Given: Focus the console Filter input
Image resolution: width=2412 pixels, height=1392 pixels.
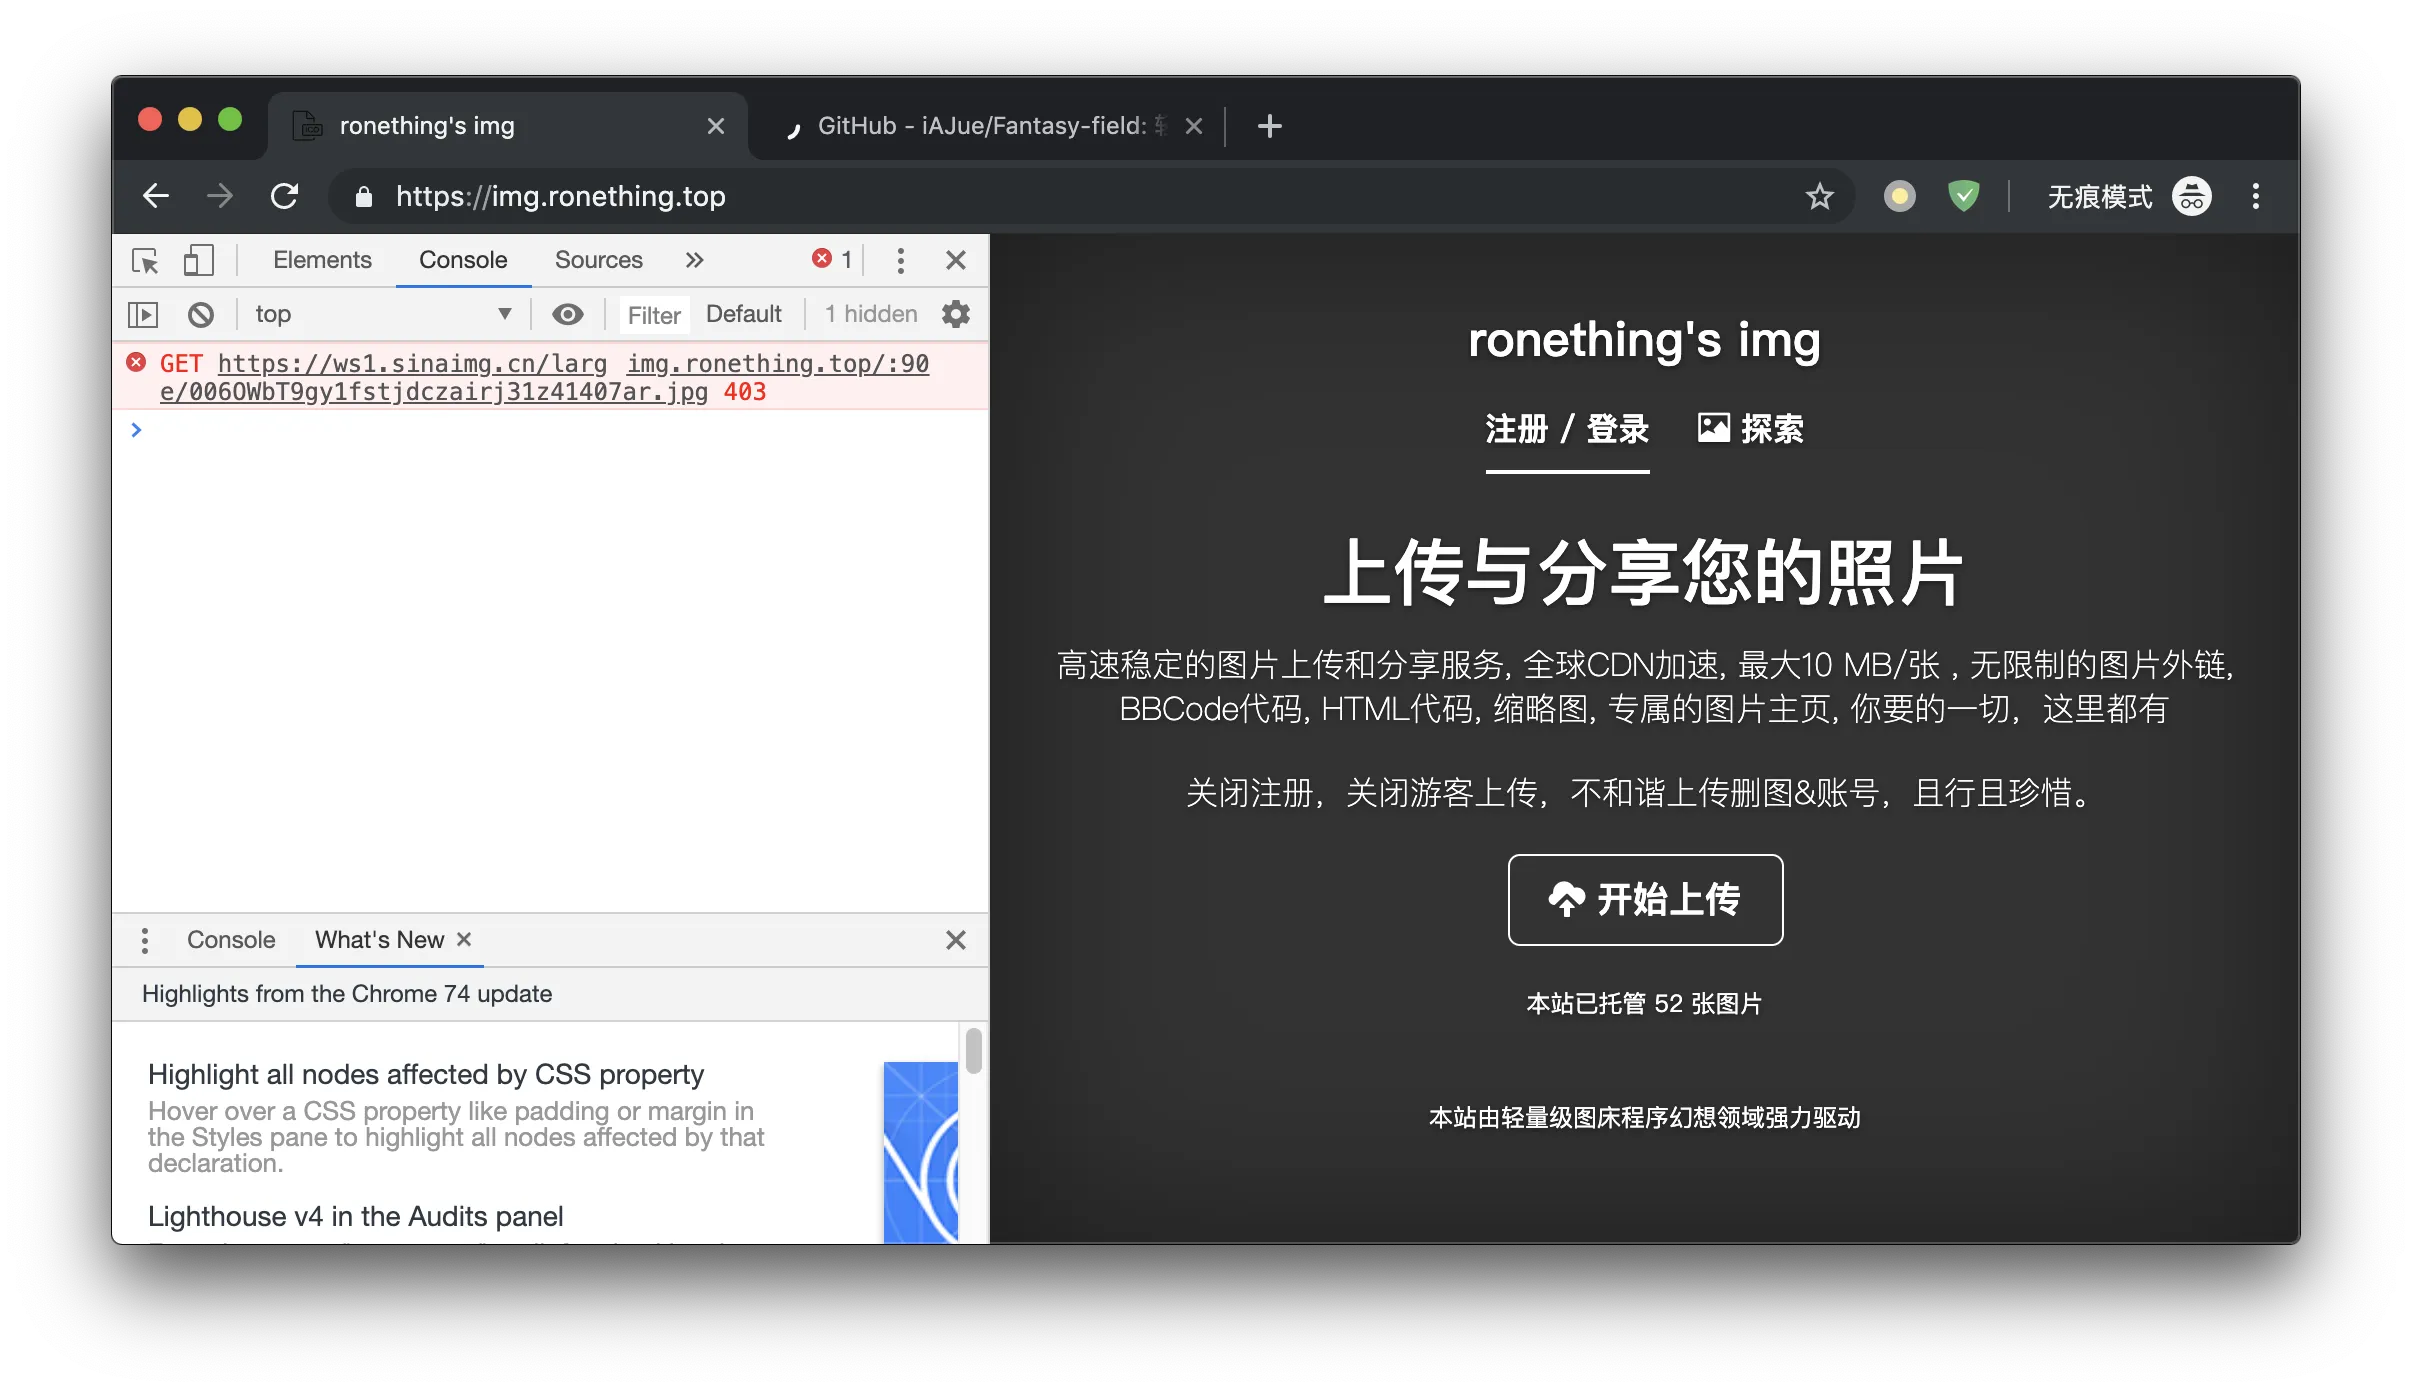Looking at the screenshot, I should [654, 315].
